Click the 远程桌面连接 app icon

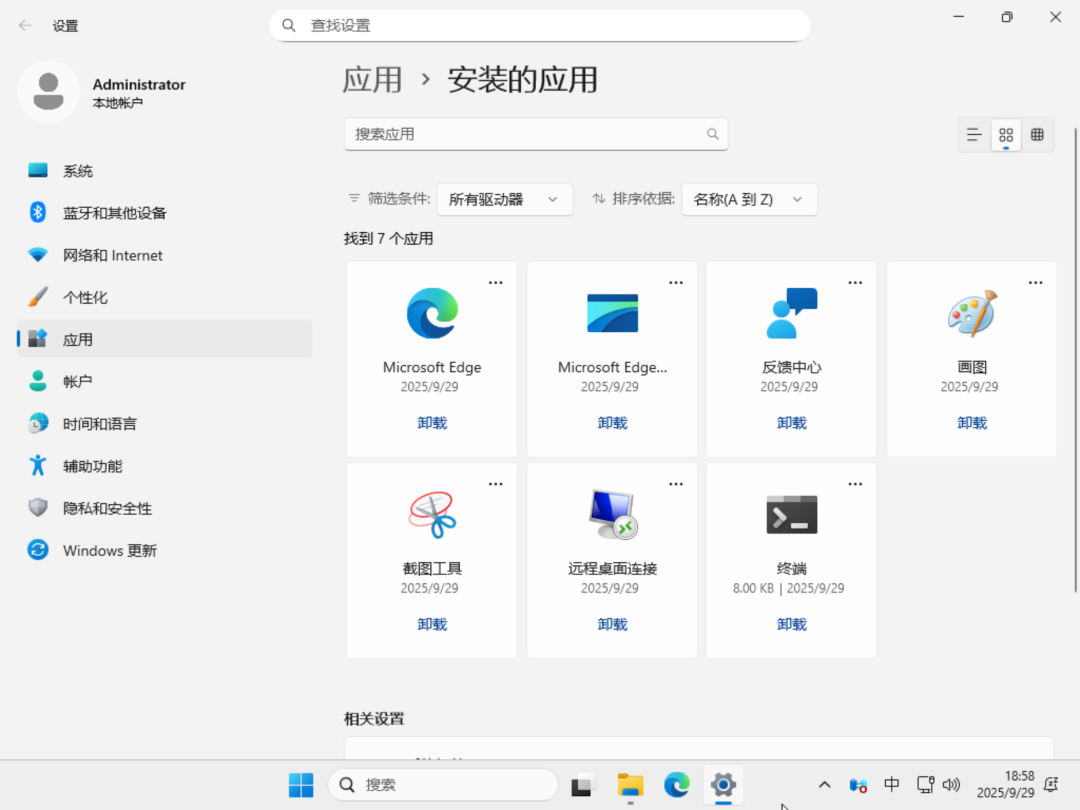click(x=612, y=515)
